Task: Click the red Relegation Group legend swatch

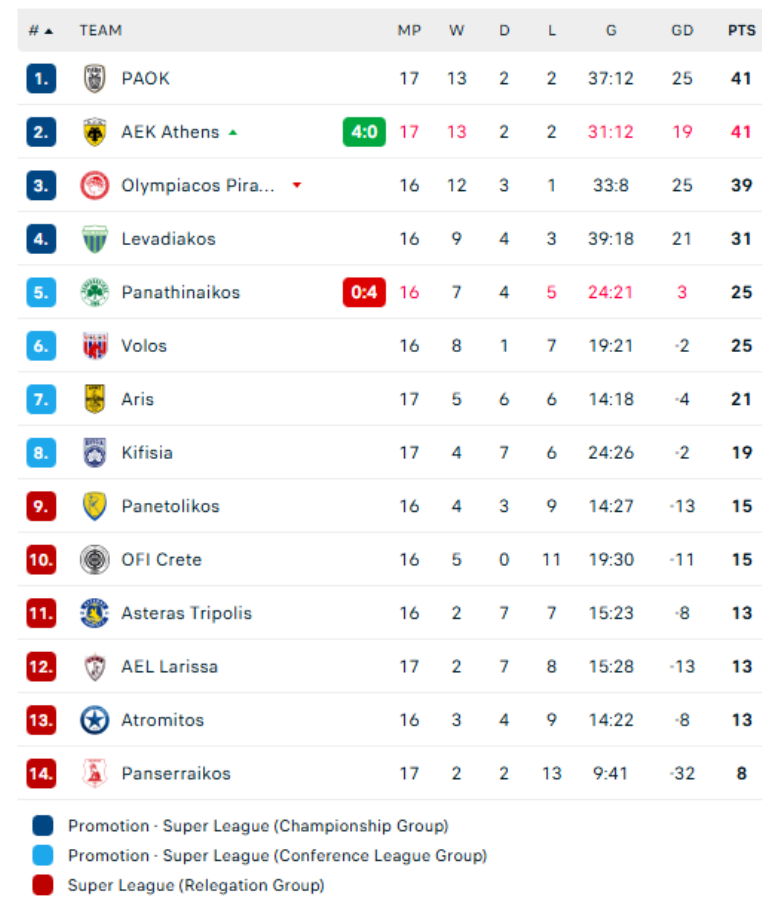Action: (43, 885)
